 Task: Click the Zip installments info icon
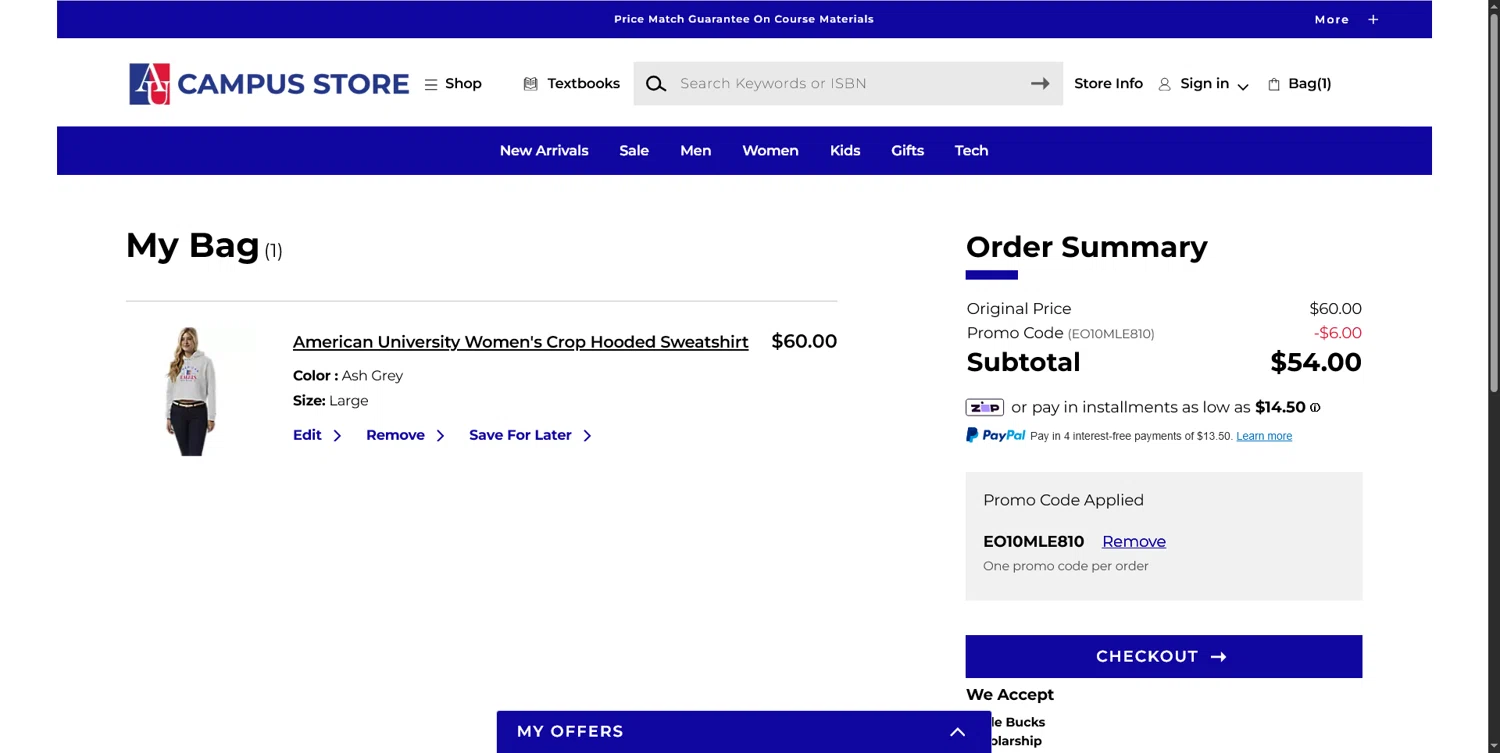[x=1315, y=408]
